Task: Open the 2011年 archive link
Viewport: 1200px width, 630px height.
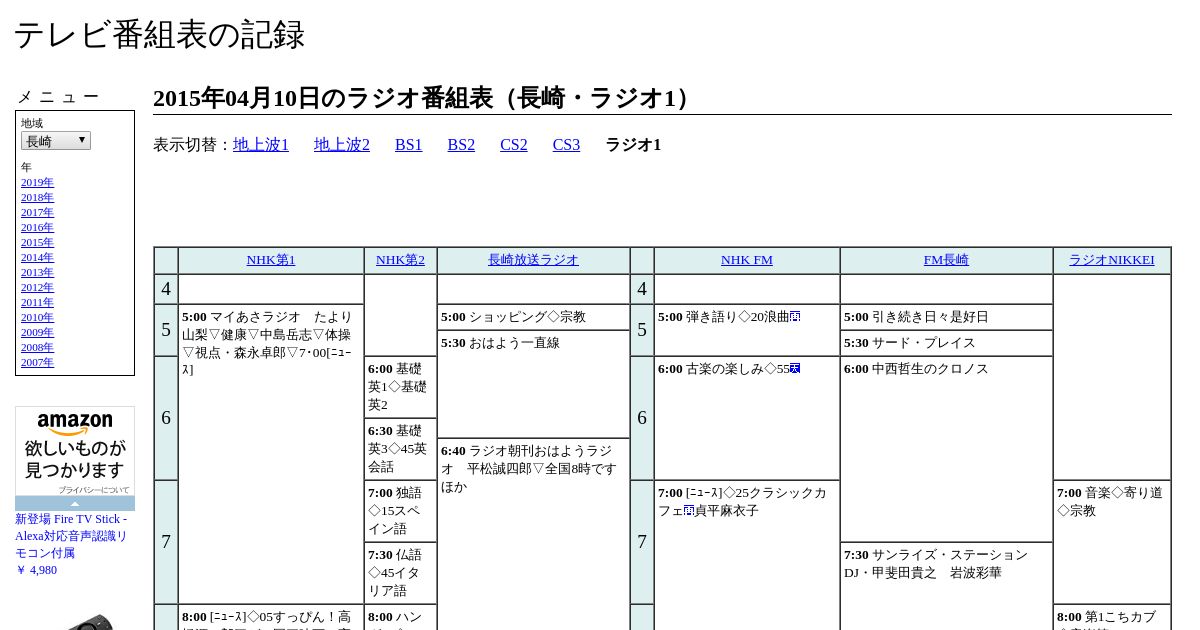Action: pyautogui.click(x=37, y=302)
